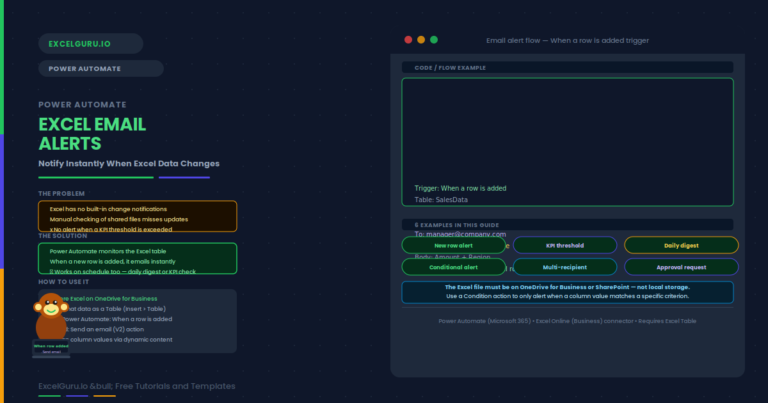Click the blue OneDrive requirement note
Image resolution: width=768 pixels, height=403 pixels.
[568, 292]
